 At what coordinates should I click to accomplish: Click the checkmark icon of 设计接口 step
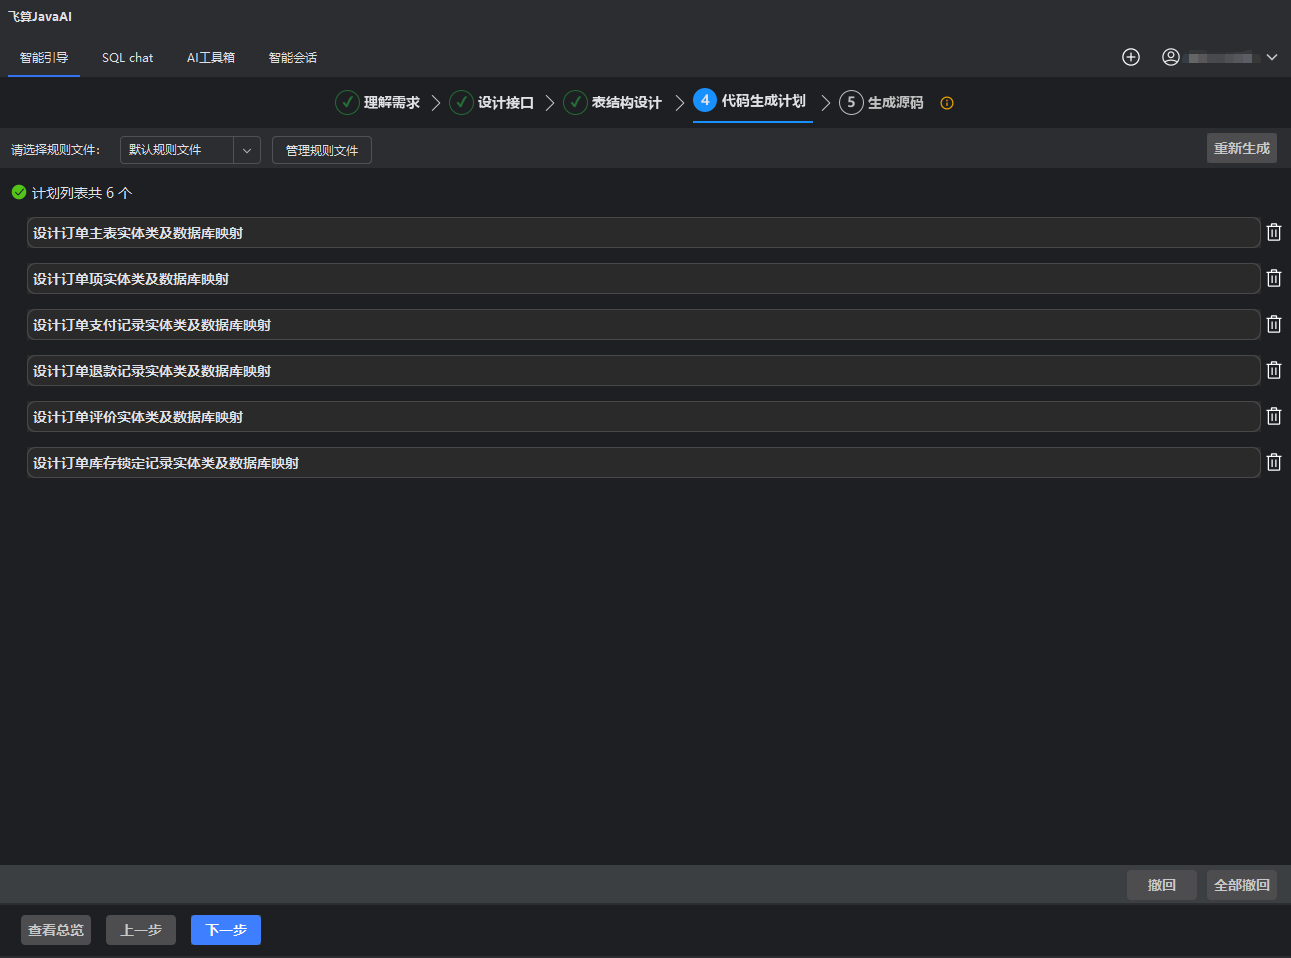[x=461, y=102]
